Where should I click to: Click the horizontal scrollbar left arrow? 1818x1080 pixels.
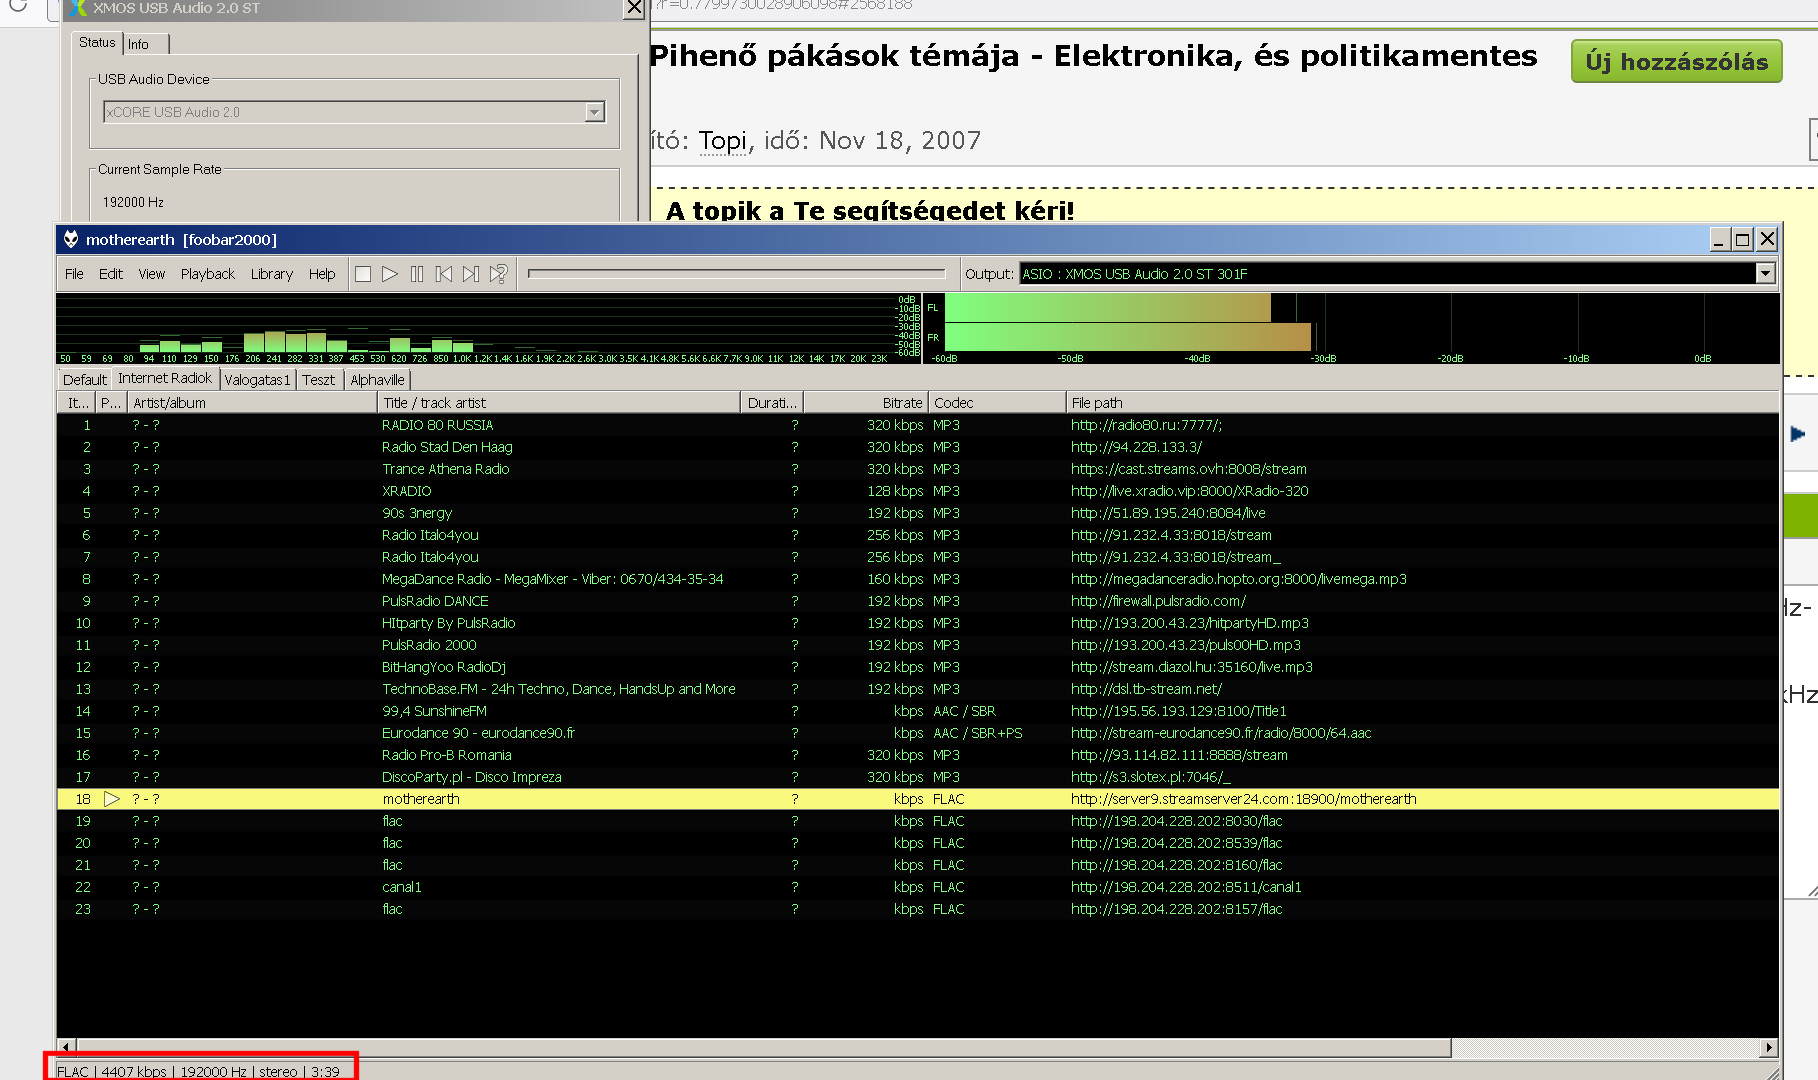point(65,1048)
